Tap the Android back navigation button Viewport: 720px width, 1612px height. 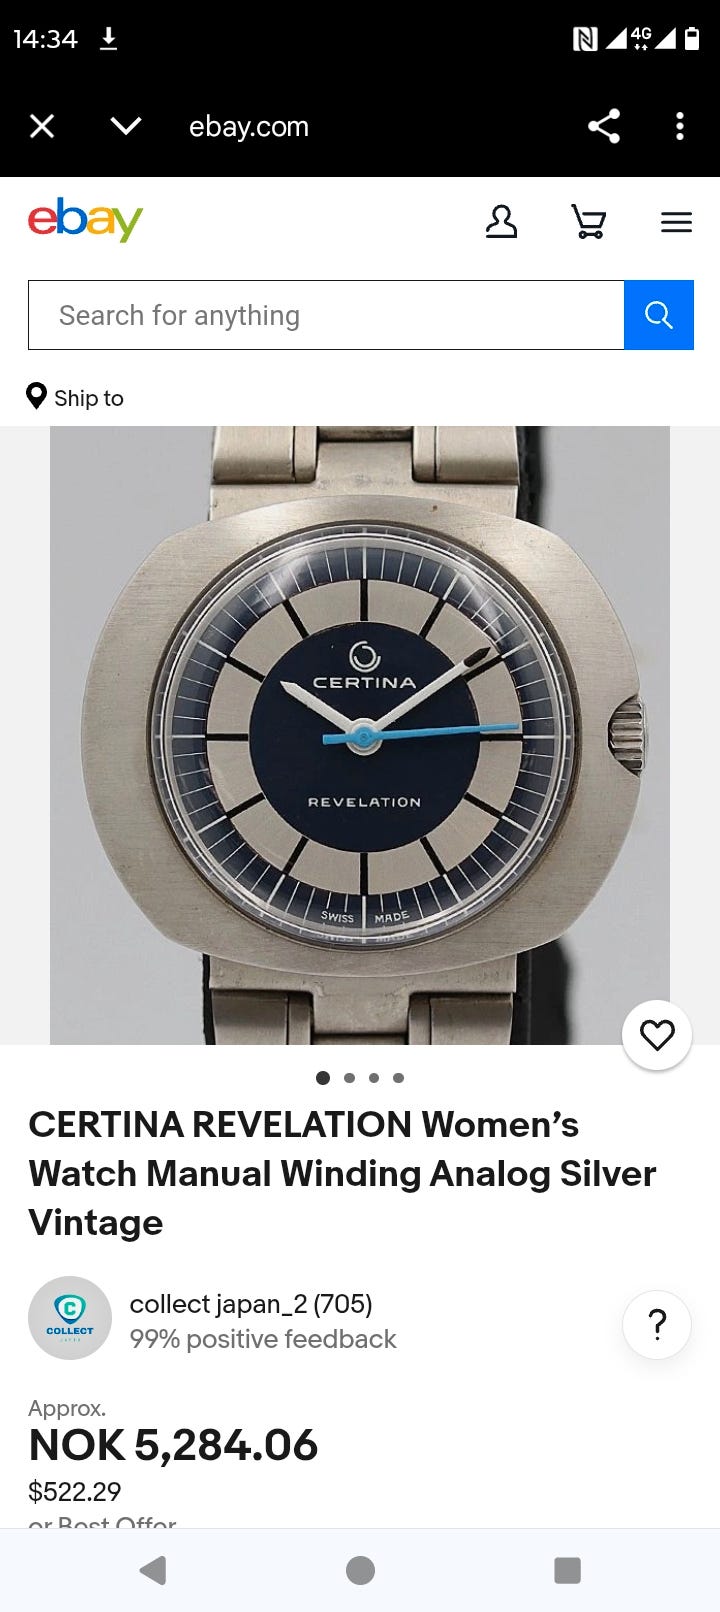coord(153,1570)
